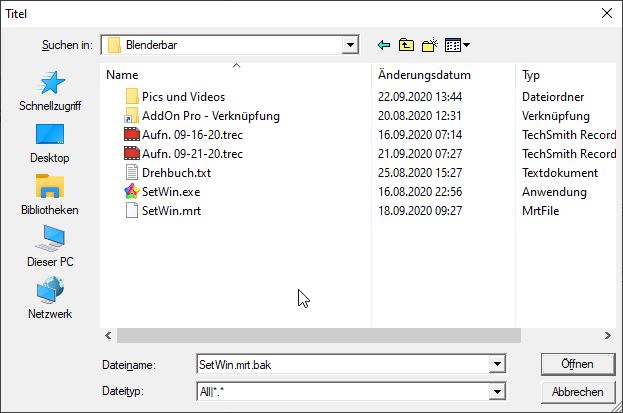This screenshot has height=413, width=623.
Task: Select Dieser PC in the sidebar
Action: (50, 247)
